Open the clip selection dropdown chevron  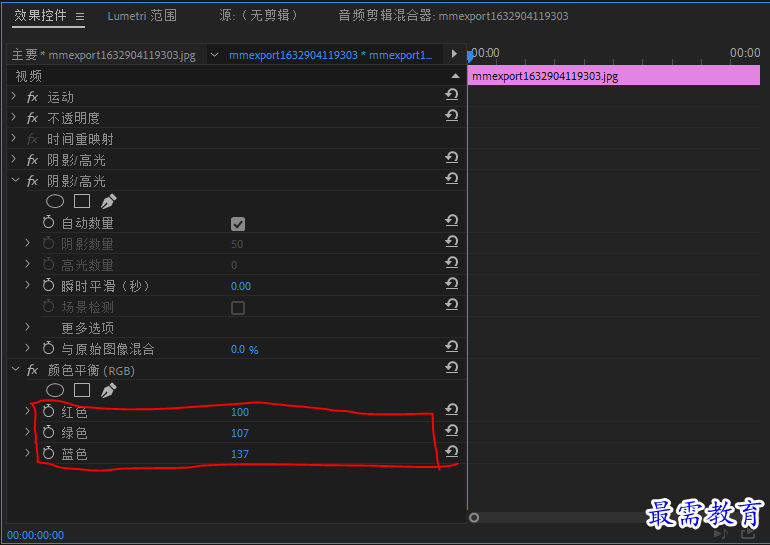coord(214,55)
